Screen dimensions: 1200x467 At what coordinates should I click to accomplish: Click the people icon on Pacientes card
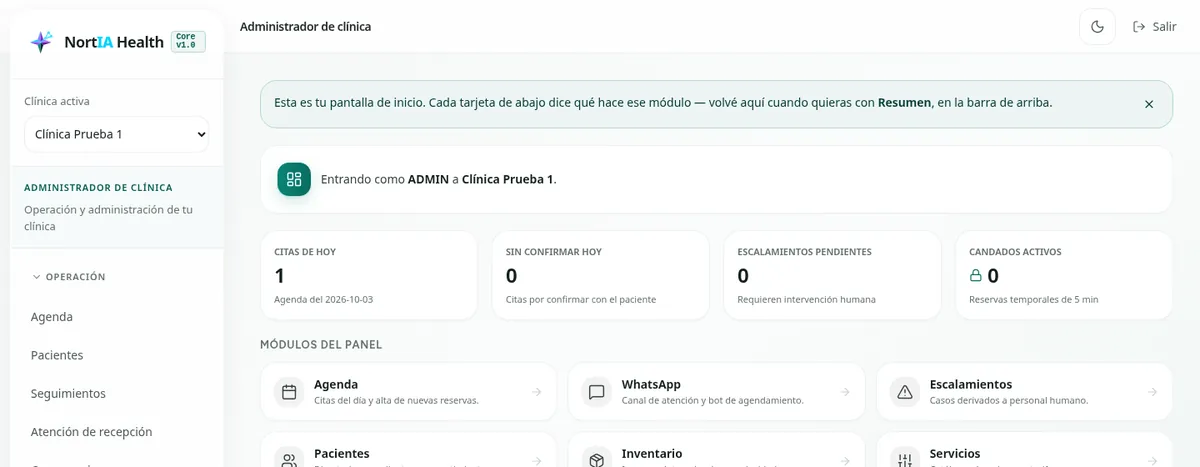pyautogui.click(x=289, y=460)
